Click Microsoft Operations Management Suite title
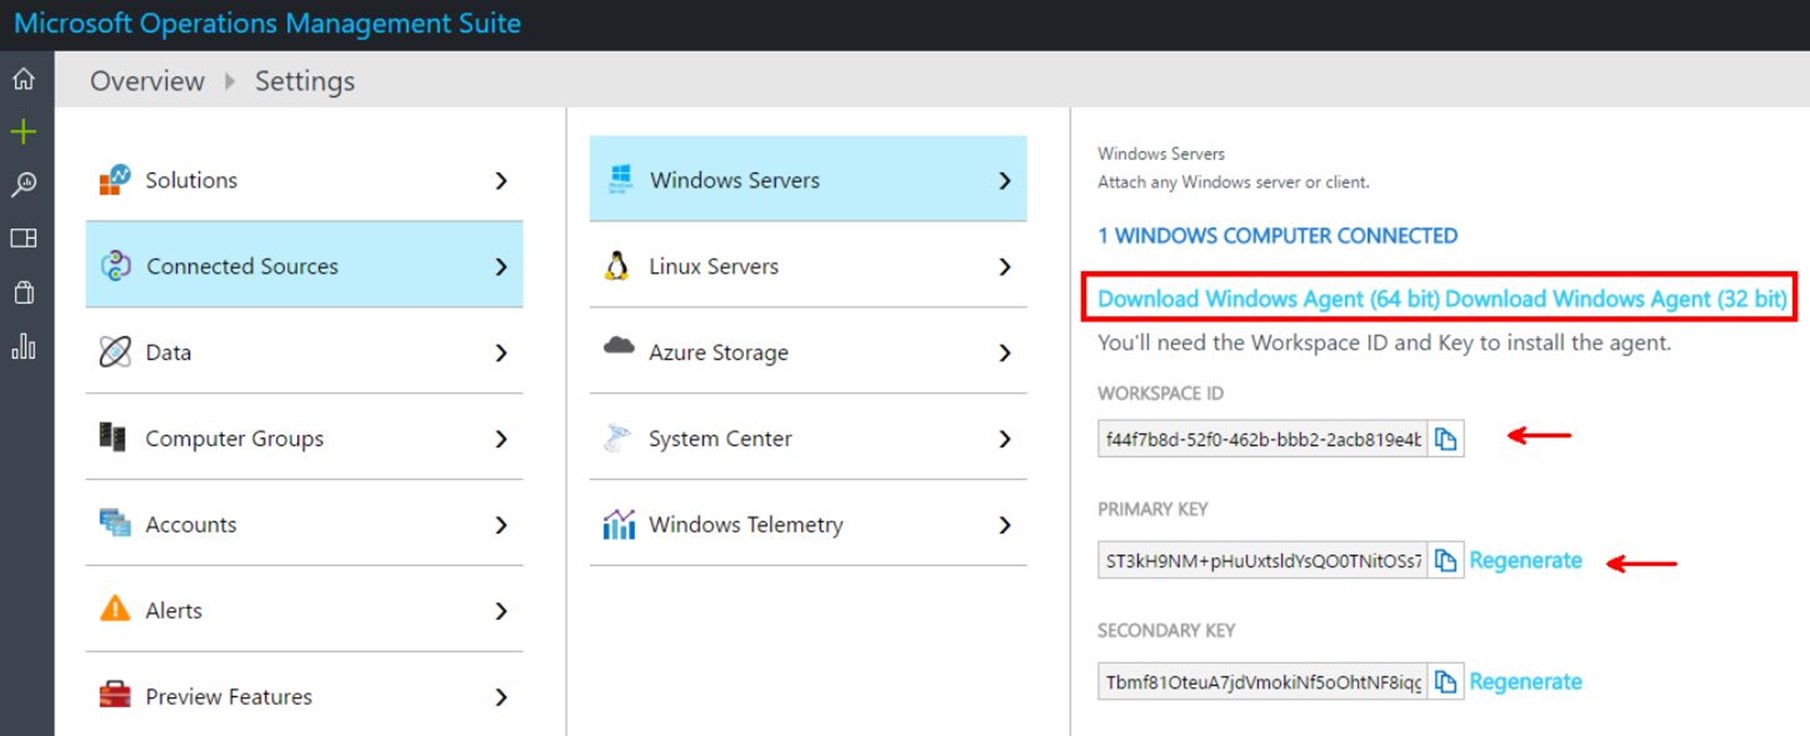The image size is (1810, 736). click(x=267, y=23)
